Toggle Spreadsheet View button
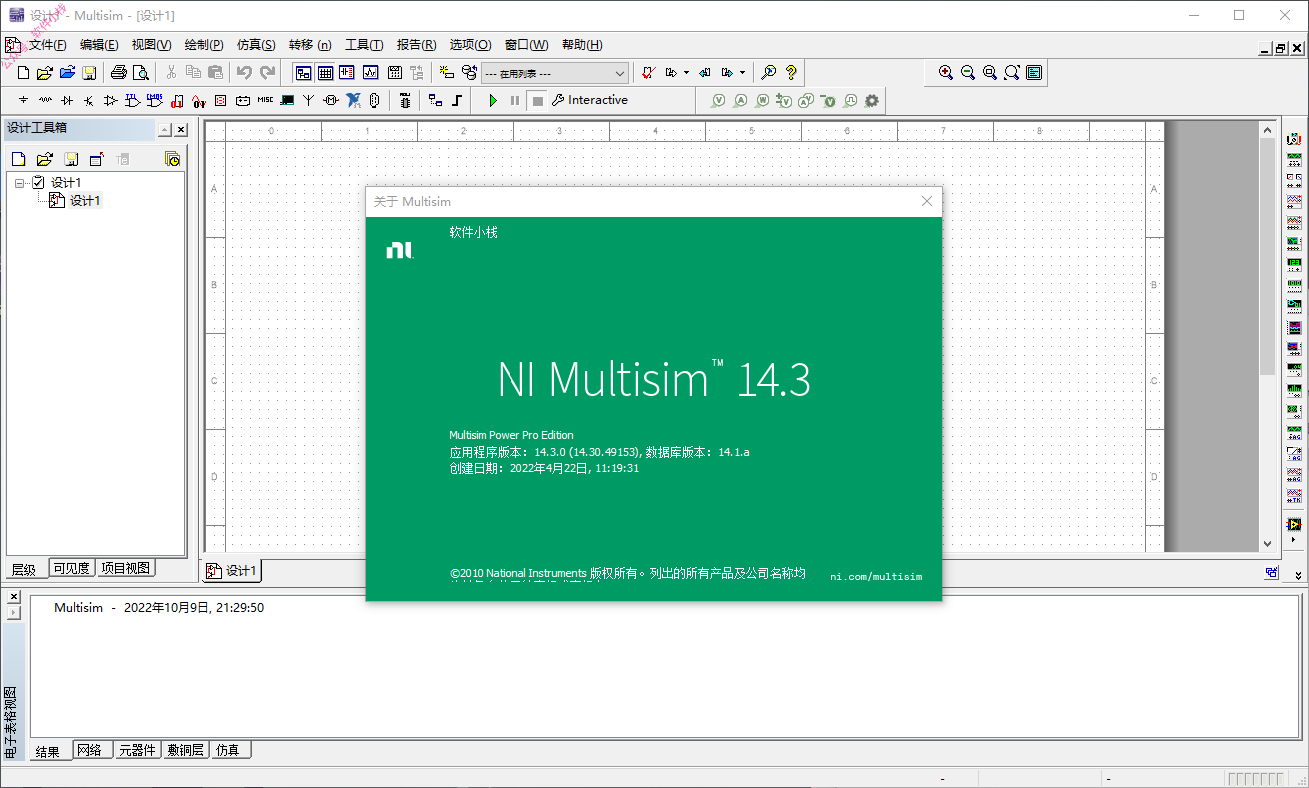The width and height of the screenshot is (1309, 788). (325, 72)
